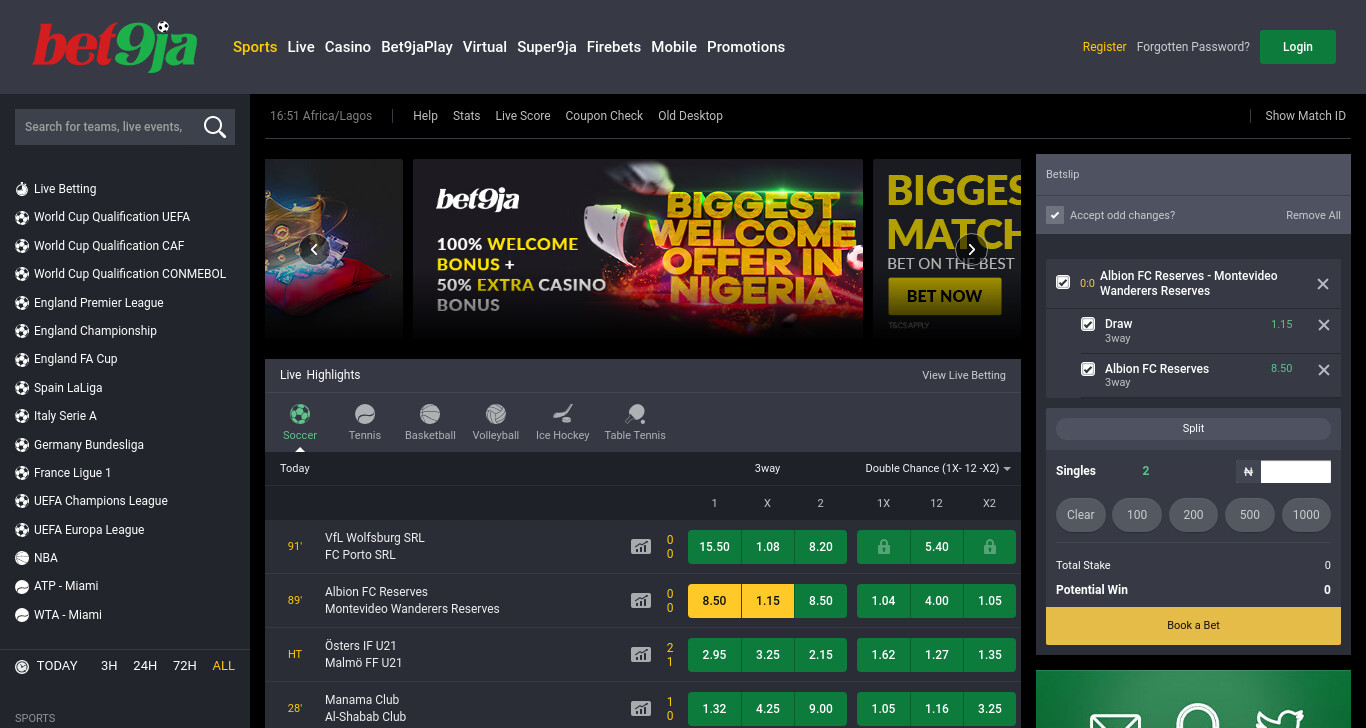
Task: Toggle the 1.15 draw odds for Albion FC Reserves
Action: pyautogui.click(x=767, y=601)
